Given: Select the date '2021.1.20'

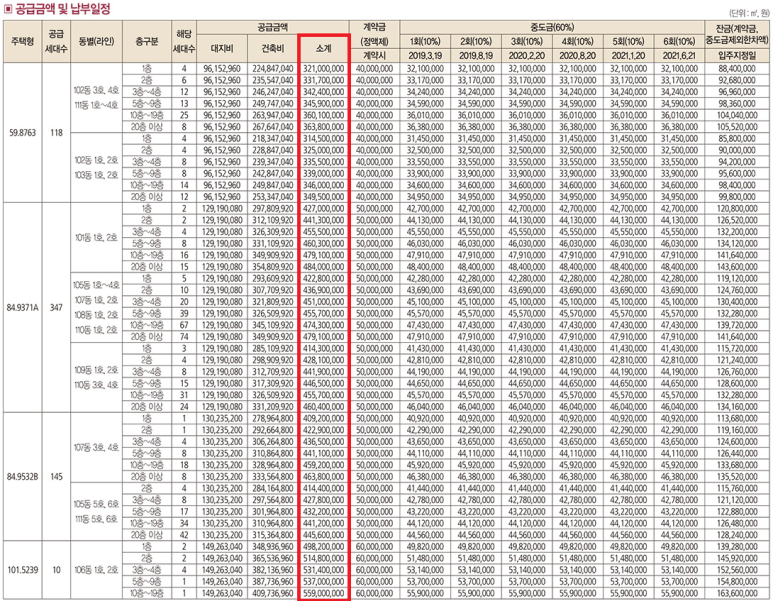Looking at the screenshot, I should (x=628, y=56).
